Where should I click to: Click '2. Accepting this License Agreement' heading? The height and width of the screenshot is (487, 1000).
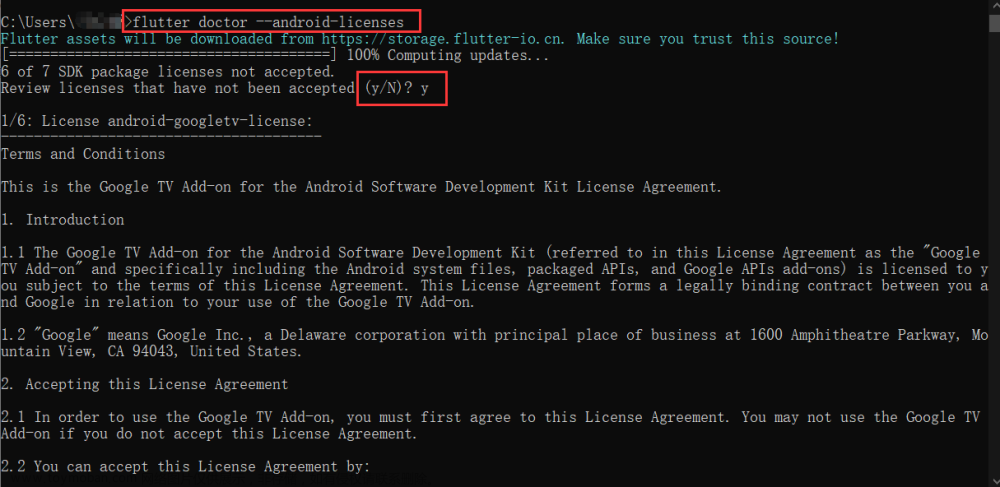tap(145, 384)
